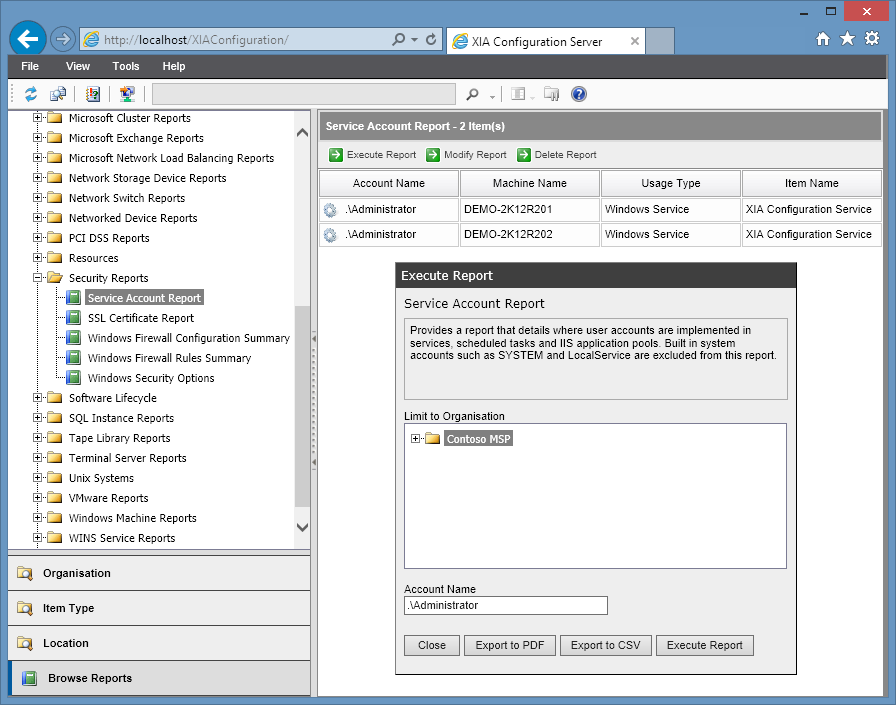Collapse the Security Reports folder
896x705 pixels.
38,278
